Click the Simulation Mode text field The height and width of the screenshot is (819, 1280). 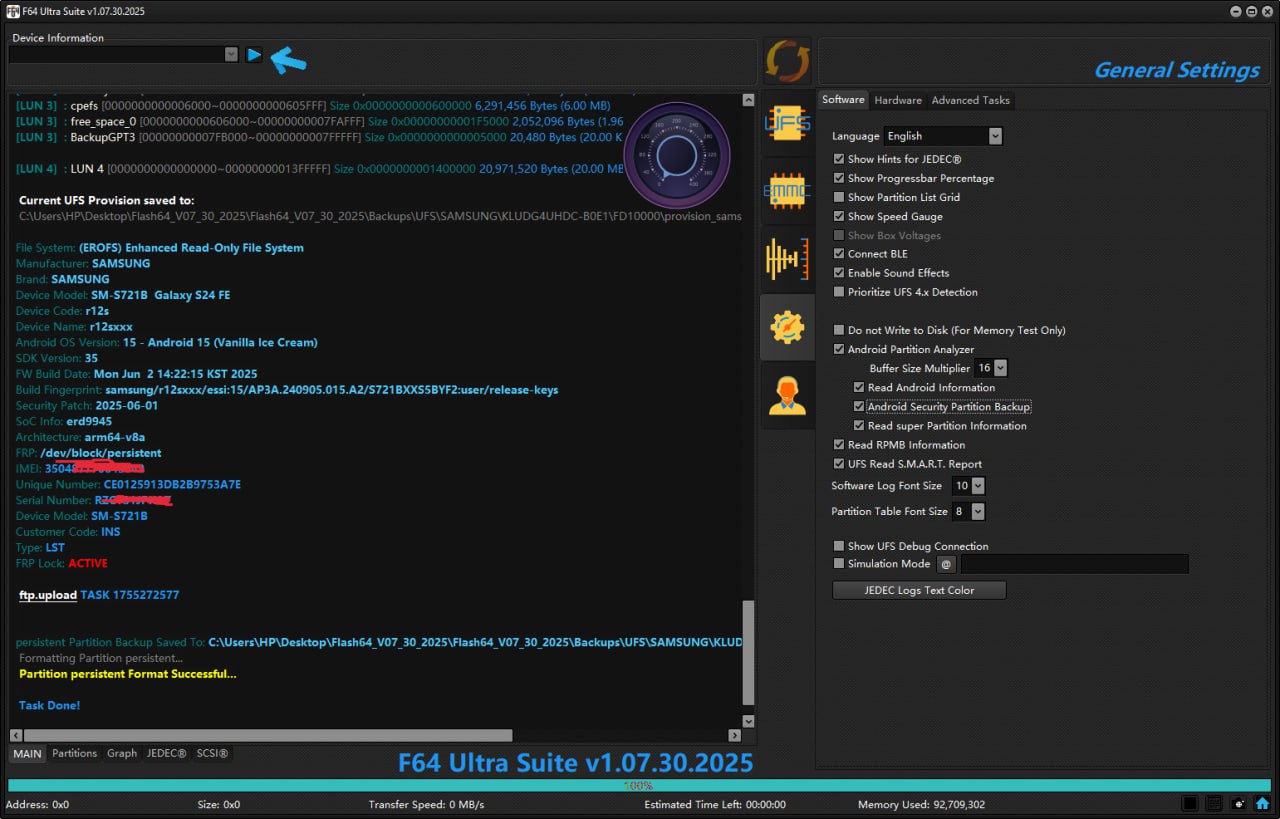[x=1074, y=564]
